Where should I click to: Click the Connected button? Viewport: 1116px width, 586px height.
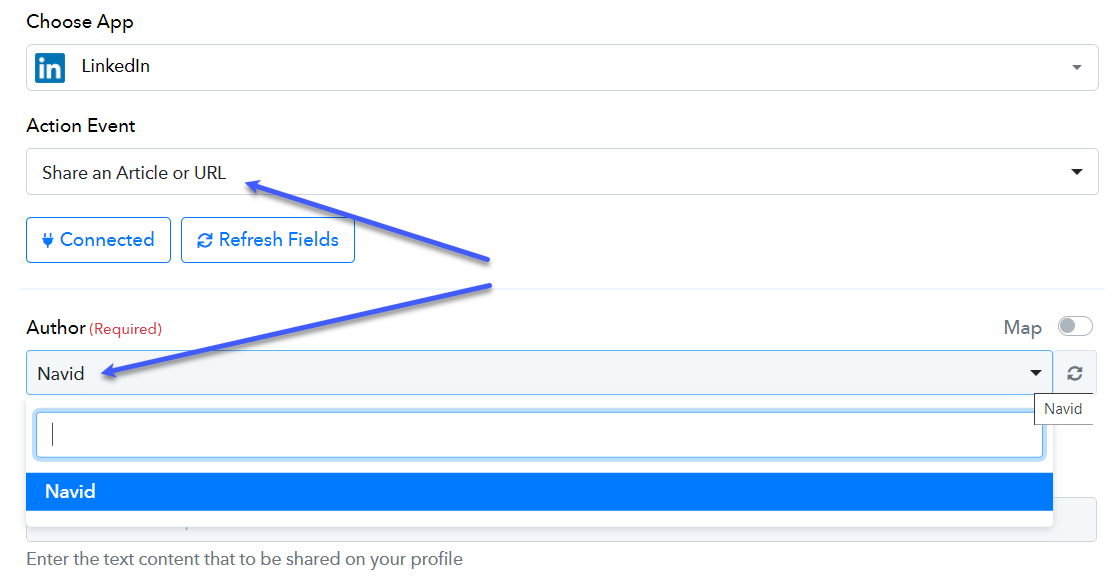[98, 240]
